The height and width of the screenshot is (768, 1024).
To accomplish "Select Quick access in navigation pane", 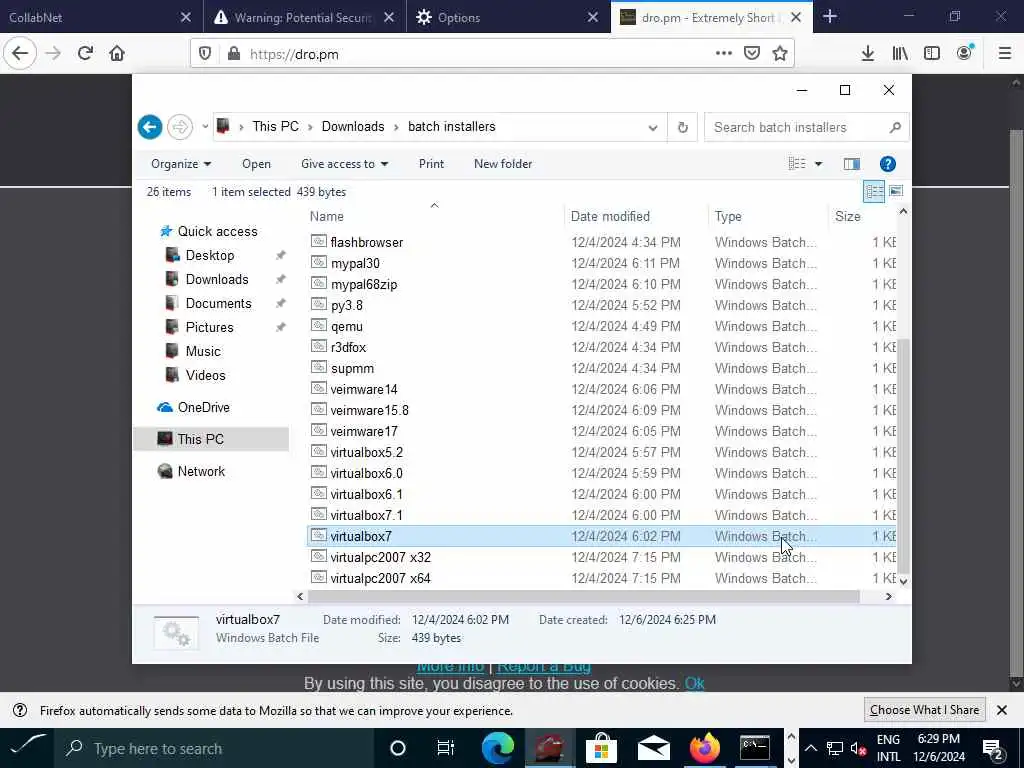I will click(217, 231).
